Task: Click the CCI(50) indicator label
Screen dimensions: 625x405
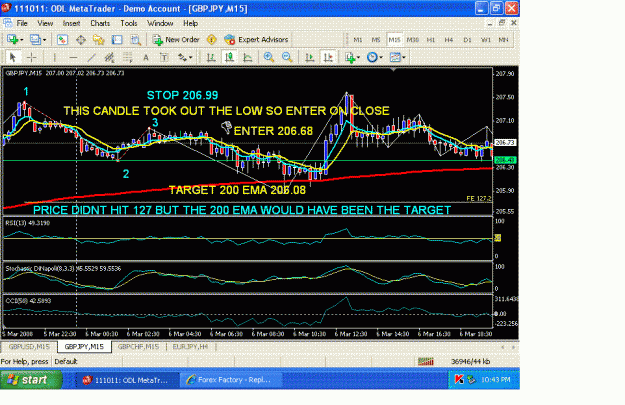Action: pyautogui.click(x=28, y=301)
